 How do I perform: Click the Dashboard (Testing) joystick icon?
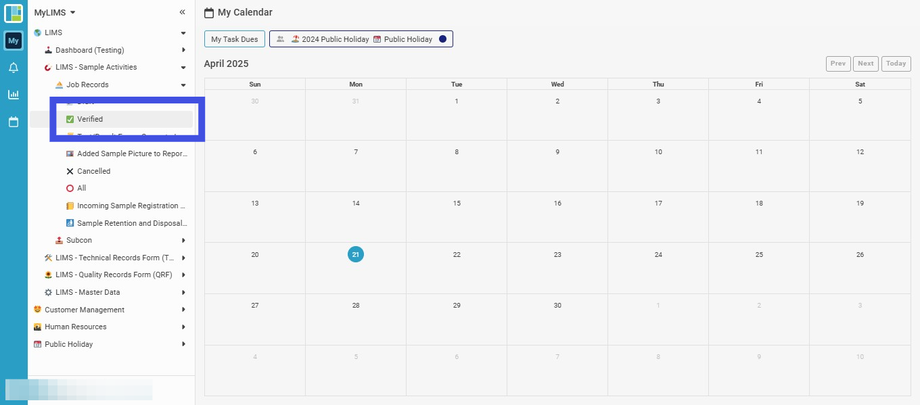pyautogui.click(x=48, y=50)
